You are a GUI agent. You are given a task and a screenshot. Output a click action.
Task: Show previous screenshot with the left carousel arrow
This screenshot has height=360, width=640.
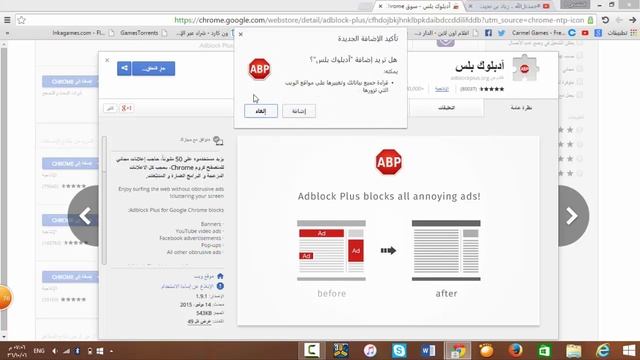pos(84,216)
